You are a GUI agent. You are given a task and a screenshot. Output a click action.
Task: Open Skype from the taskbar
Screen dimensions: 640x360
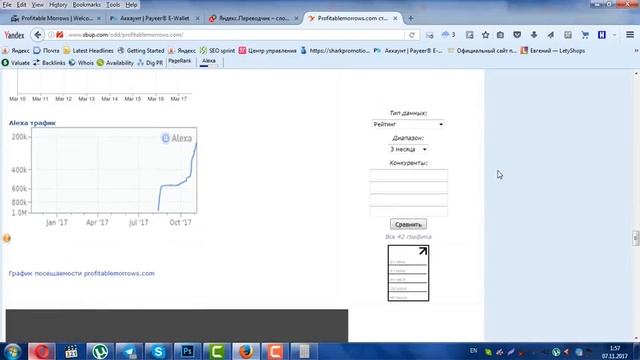pos(158,351)
